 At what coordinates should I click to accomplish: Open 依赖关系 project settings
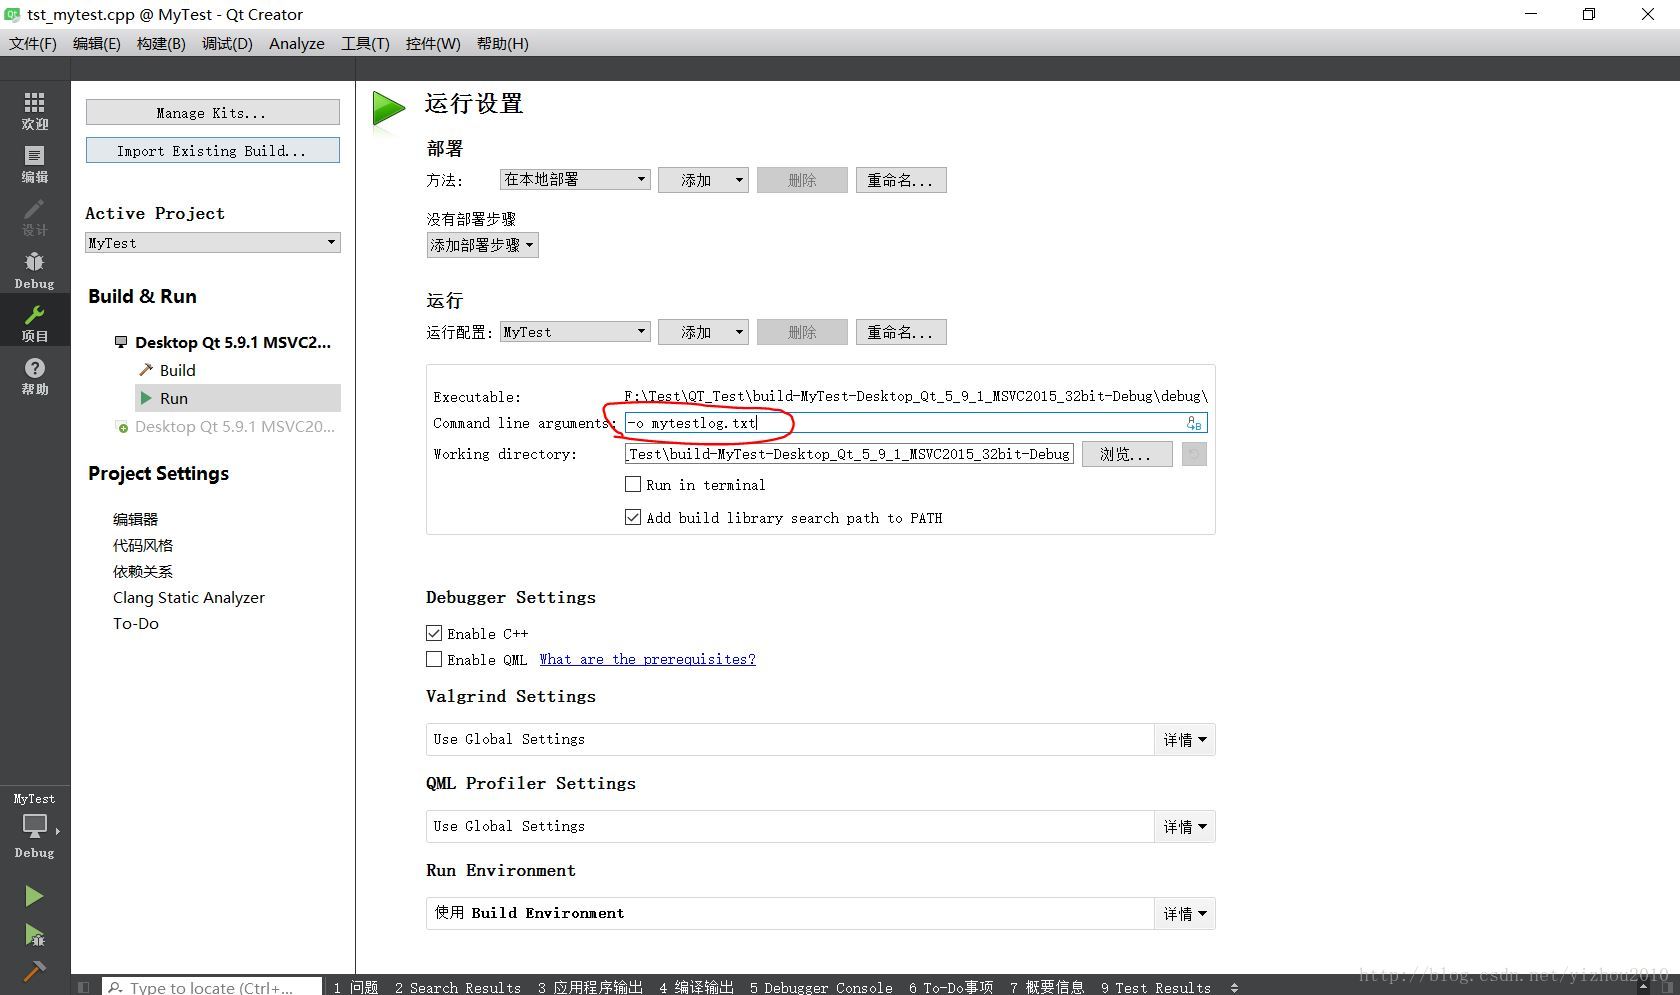coord(143,571)
